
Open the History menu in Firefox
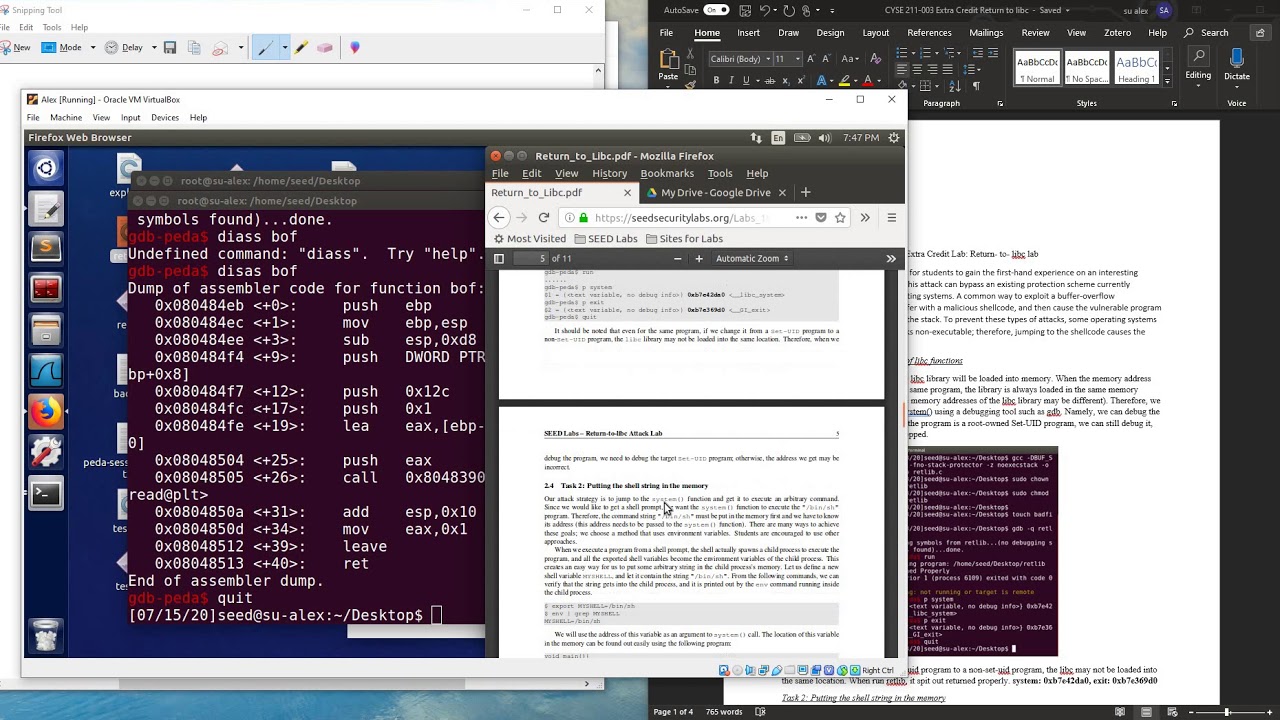point(609,174)
